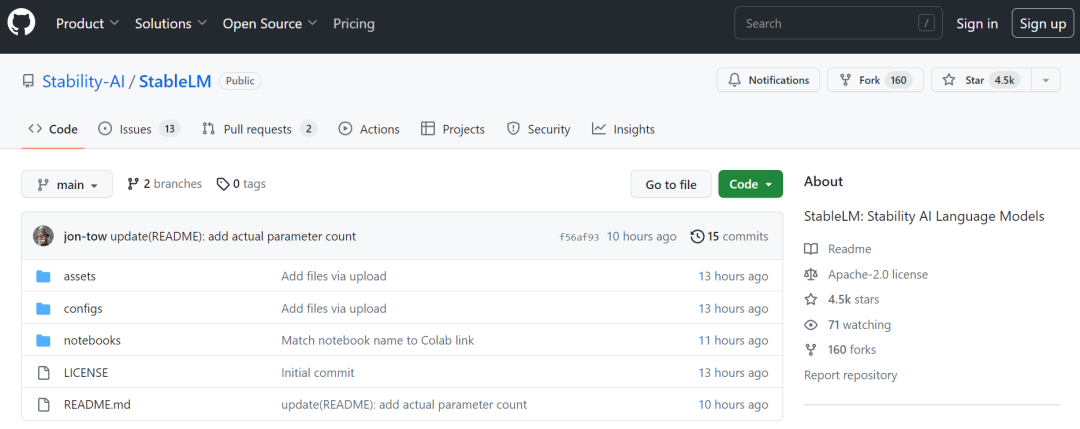Open the green Code dropdown button
This screenshot has height=429, width=1080.
coord(750,184)
